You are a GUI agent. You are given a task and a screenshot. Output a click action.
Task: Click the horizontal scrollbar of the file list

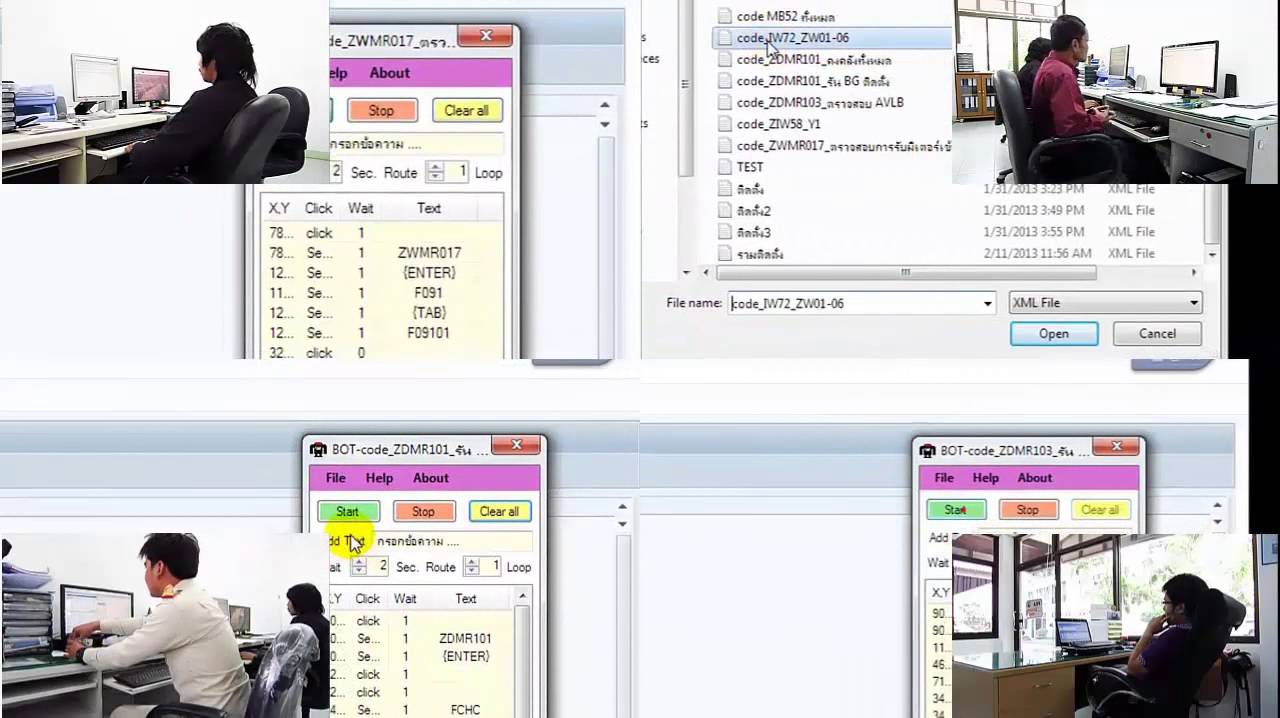[x=906, y=272]
